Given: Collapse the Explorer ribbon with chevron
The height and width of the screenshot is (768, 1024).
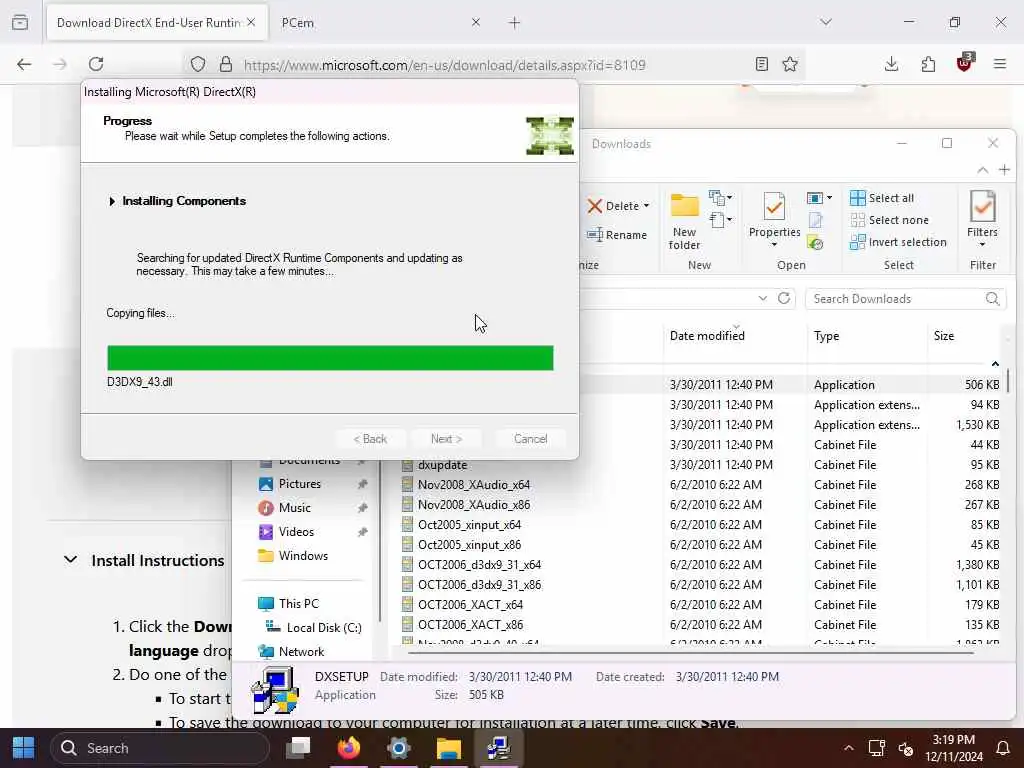Looking at the screenshot, I should tap(982, 170).
